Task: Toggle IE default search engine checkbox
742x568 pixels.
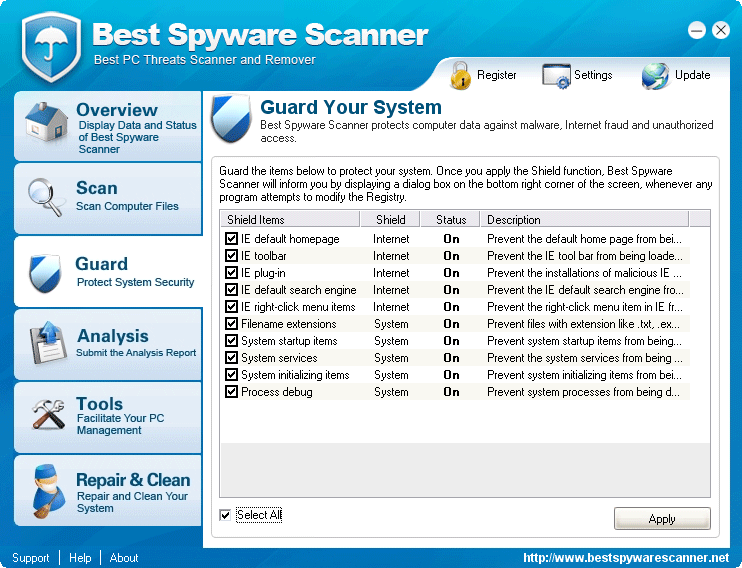Action: [231, 290]
